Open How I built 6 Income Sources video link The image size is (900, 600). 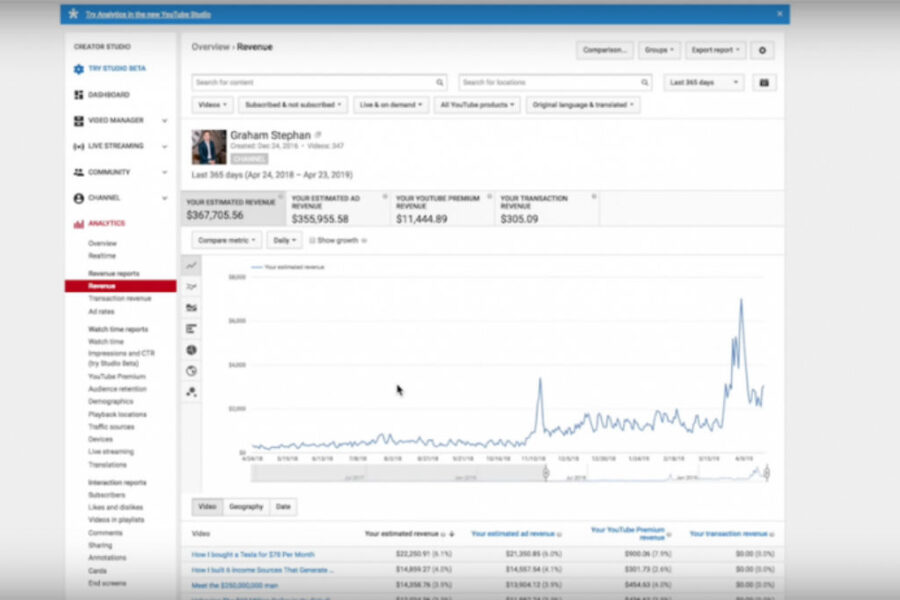click(x=262, y=570)
